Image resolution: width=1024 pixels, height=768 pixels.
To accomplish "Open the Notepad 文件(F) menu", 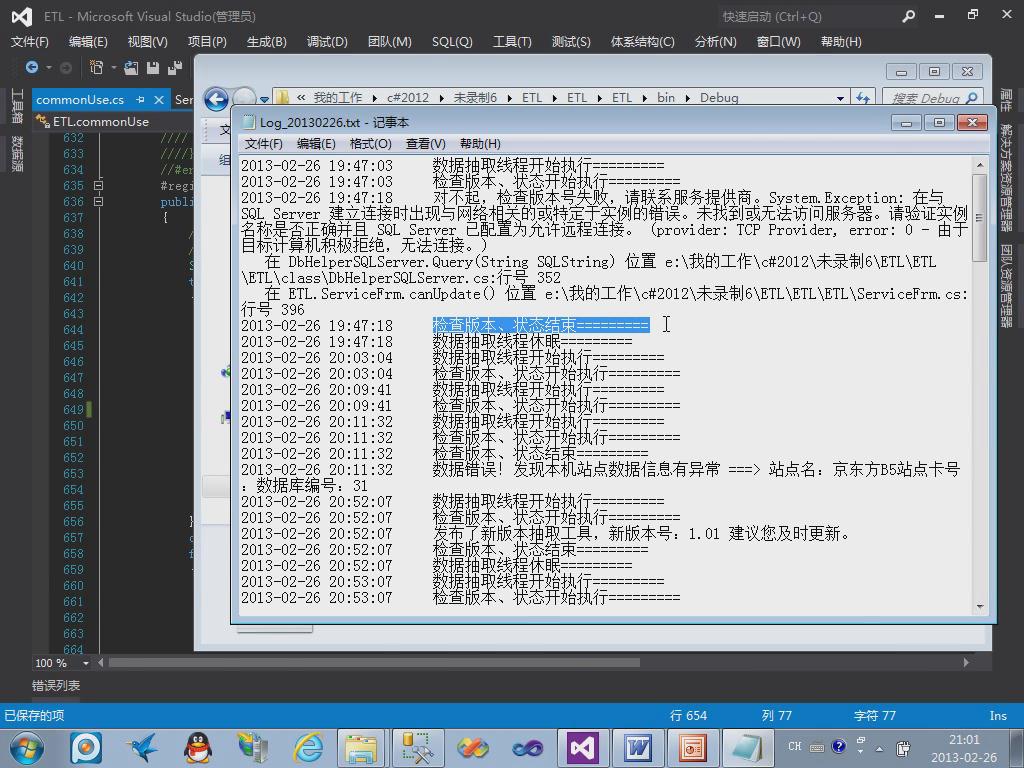I will pos(264,144).
